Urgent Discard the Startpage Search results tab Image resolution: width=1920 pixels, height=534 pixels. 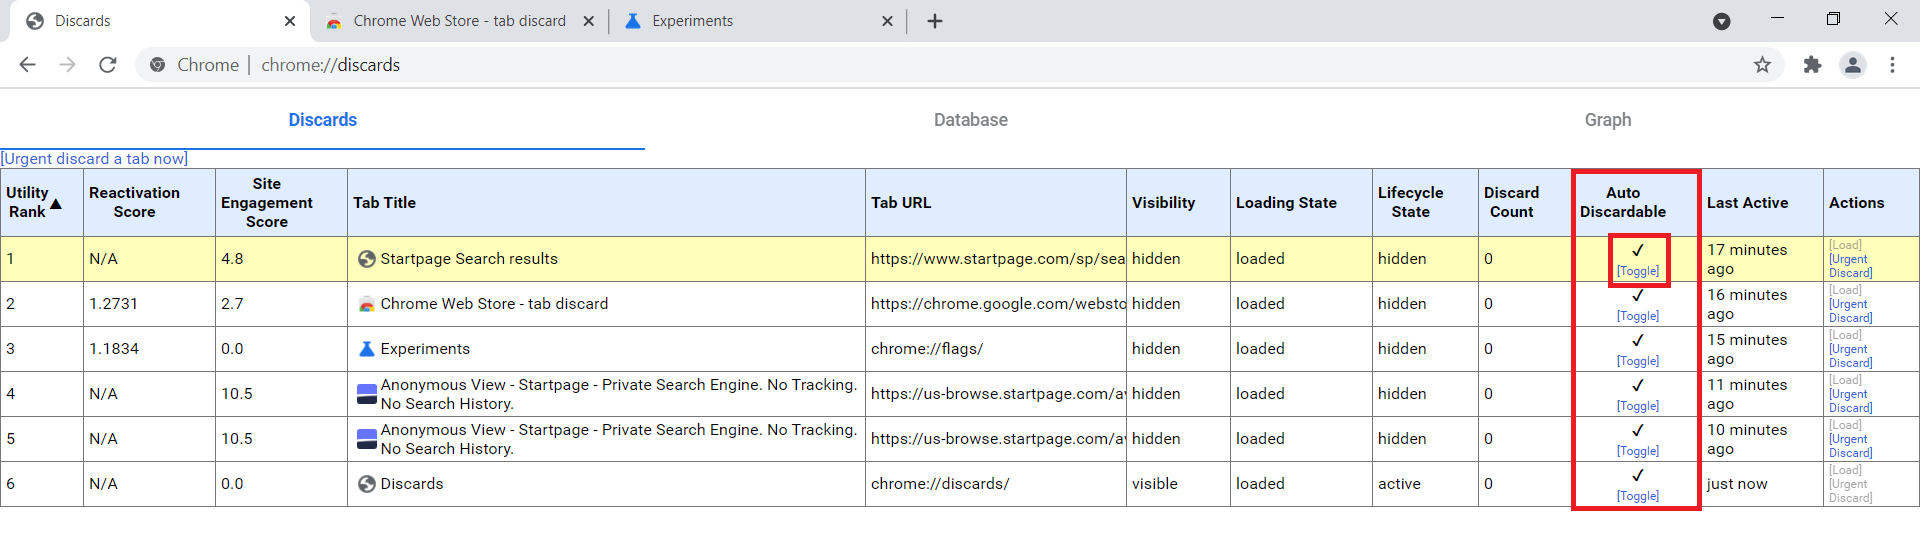[x=1850, y=266]
